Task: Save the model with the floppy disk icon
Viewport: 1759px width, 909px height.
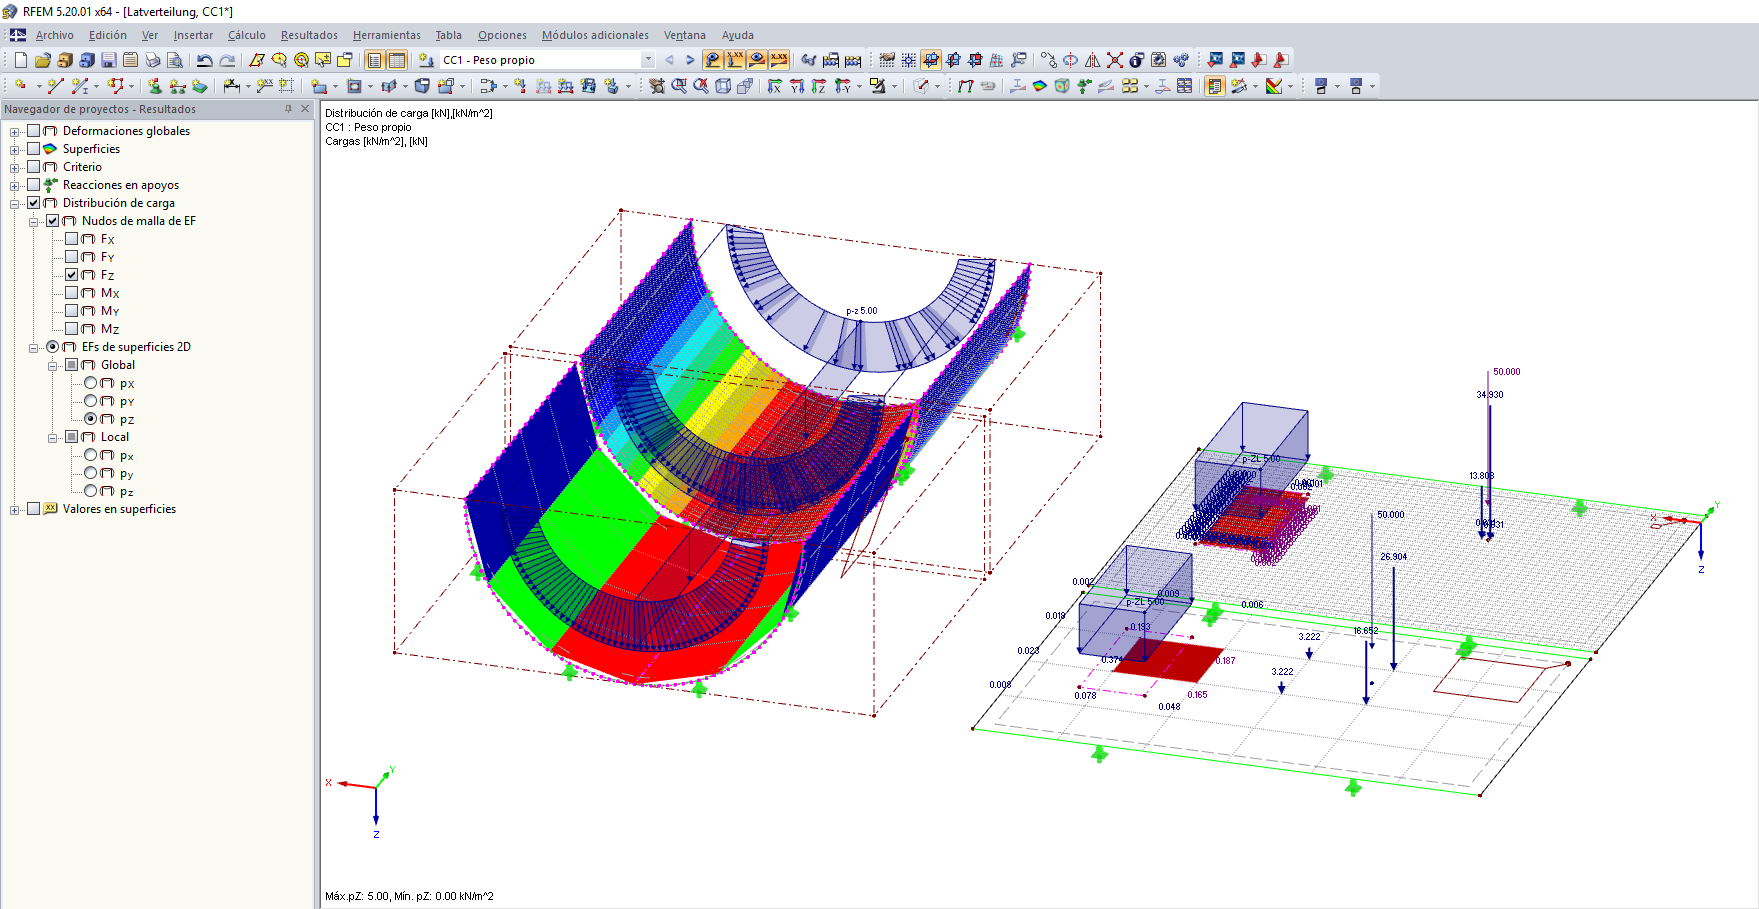Action: pyautogui.click(x=109, y=60)
